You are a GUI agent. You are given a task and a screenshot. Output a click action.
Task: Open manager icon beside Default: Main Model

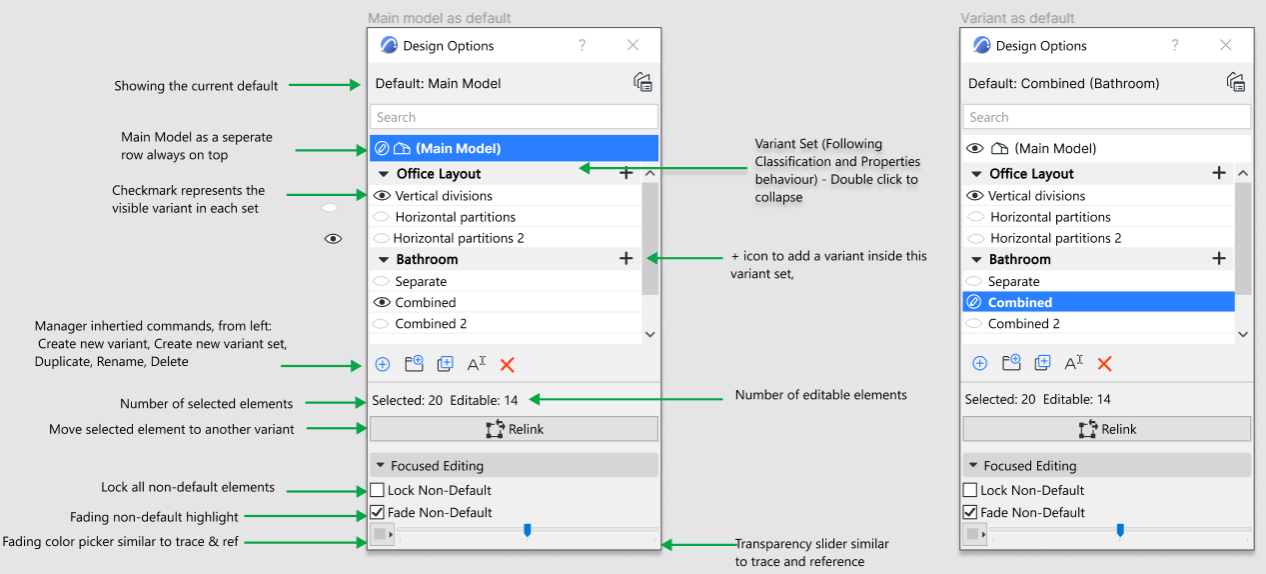643,83
